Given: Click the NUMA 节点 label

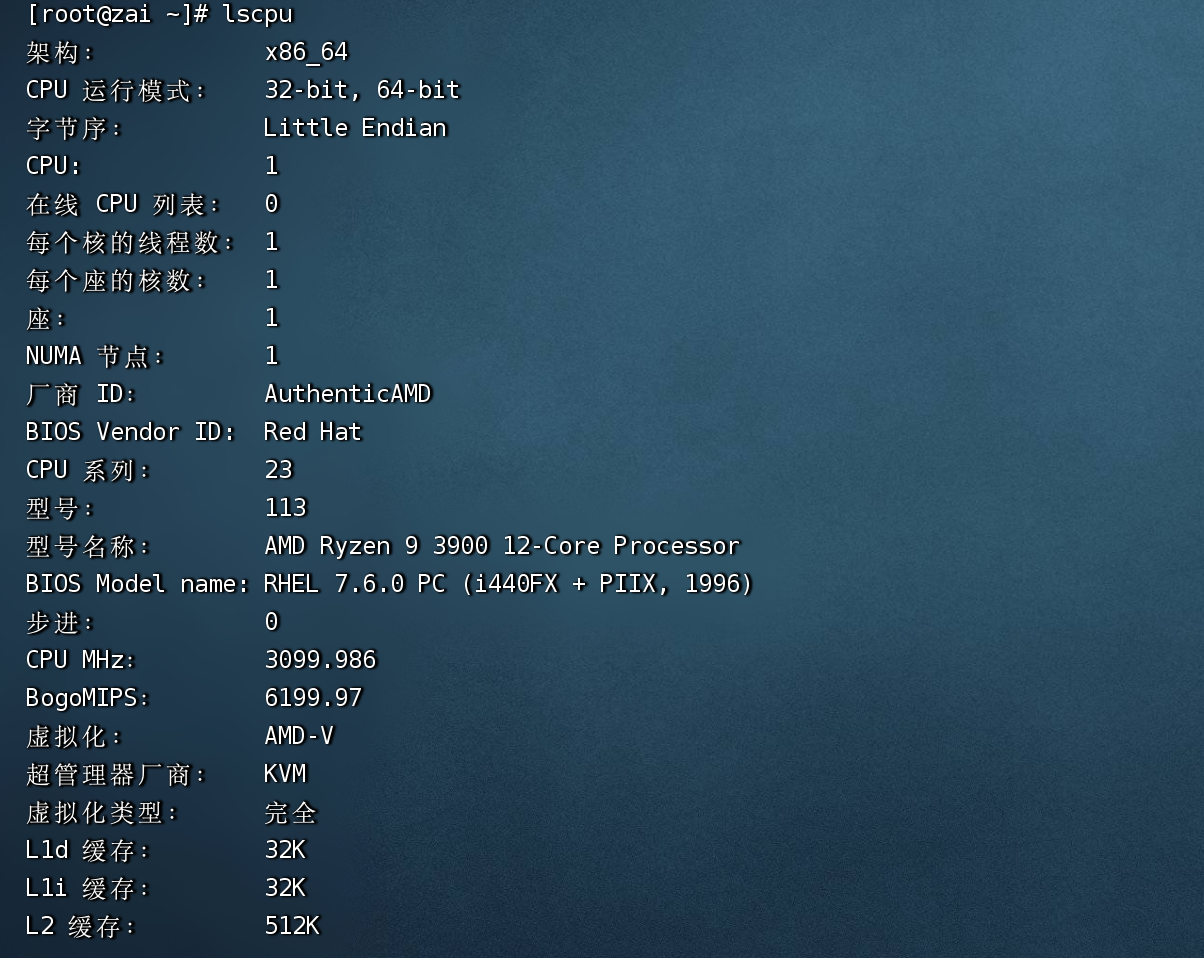Looking at the screenshot, I should pyautogui.click(x=95, y=356).
